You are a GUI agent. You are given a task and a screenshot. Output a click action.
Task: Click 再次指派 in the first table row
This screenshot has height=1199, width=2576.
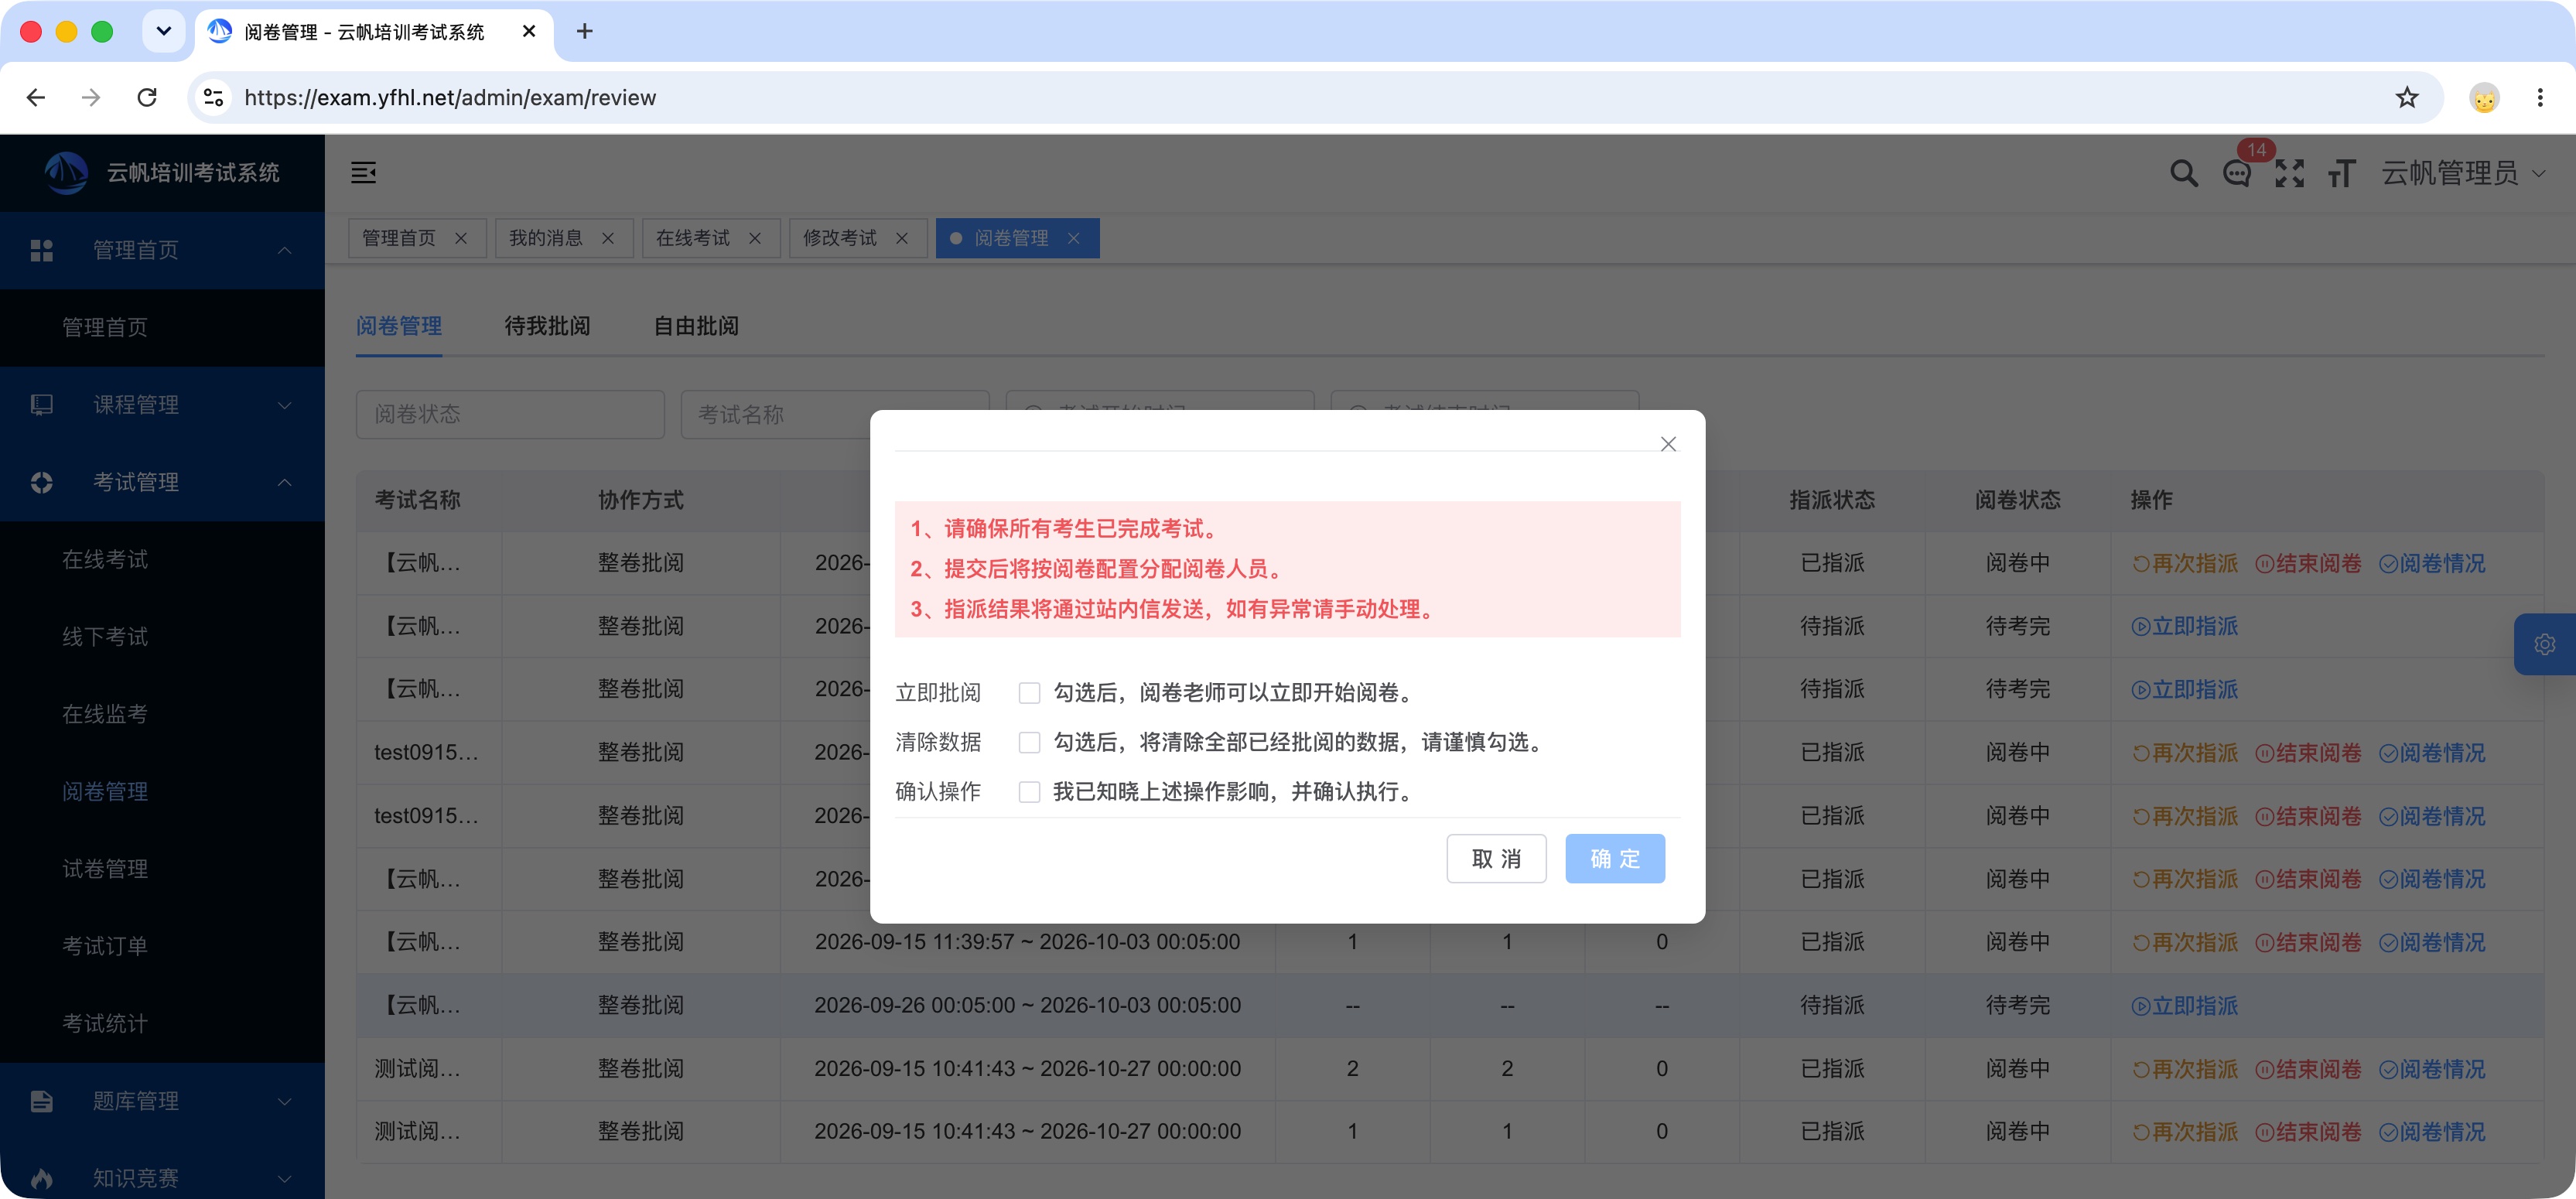pos(2184,563)
